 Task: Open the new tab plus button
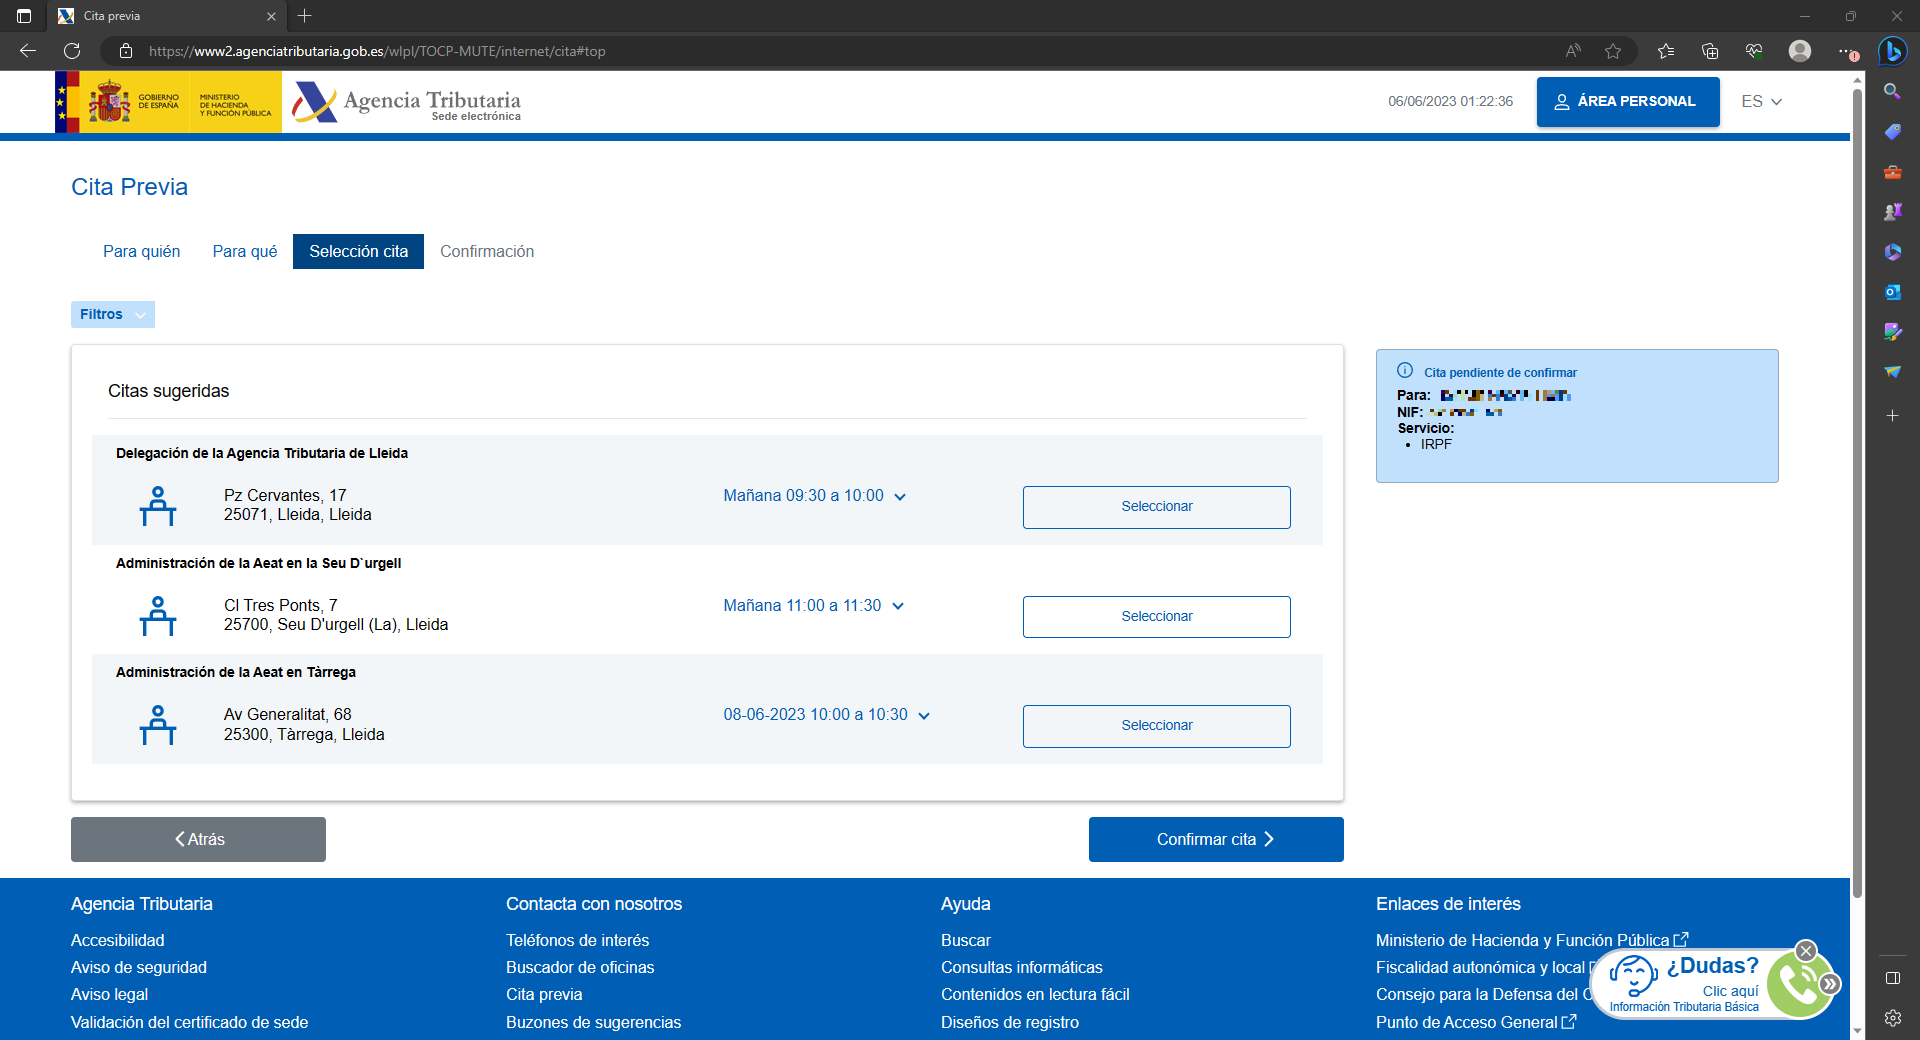pos(305,16)
